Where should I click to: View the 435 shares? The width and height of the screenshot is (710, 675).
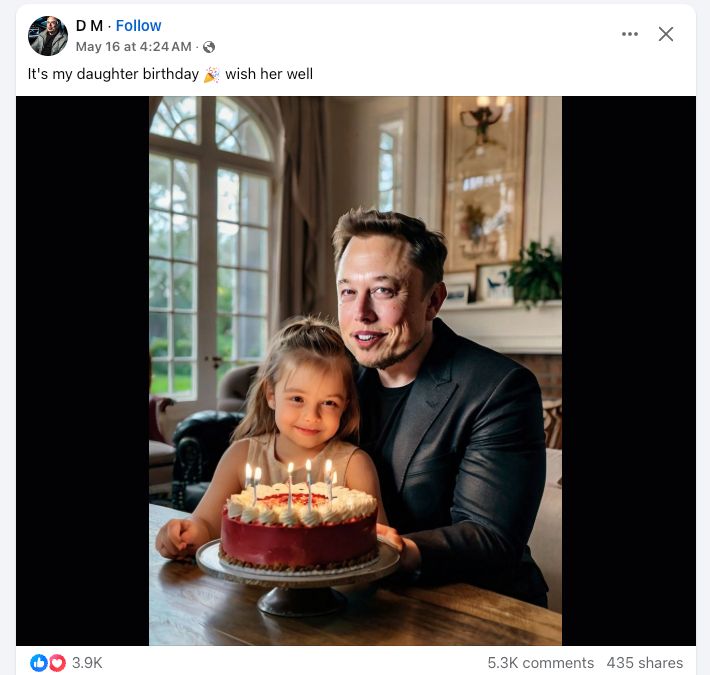pos(644,663)
